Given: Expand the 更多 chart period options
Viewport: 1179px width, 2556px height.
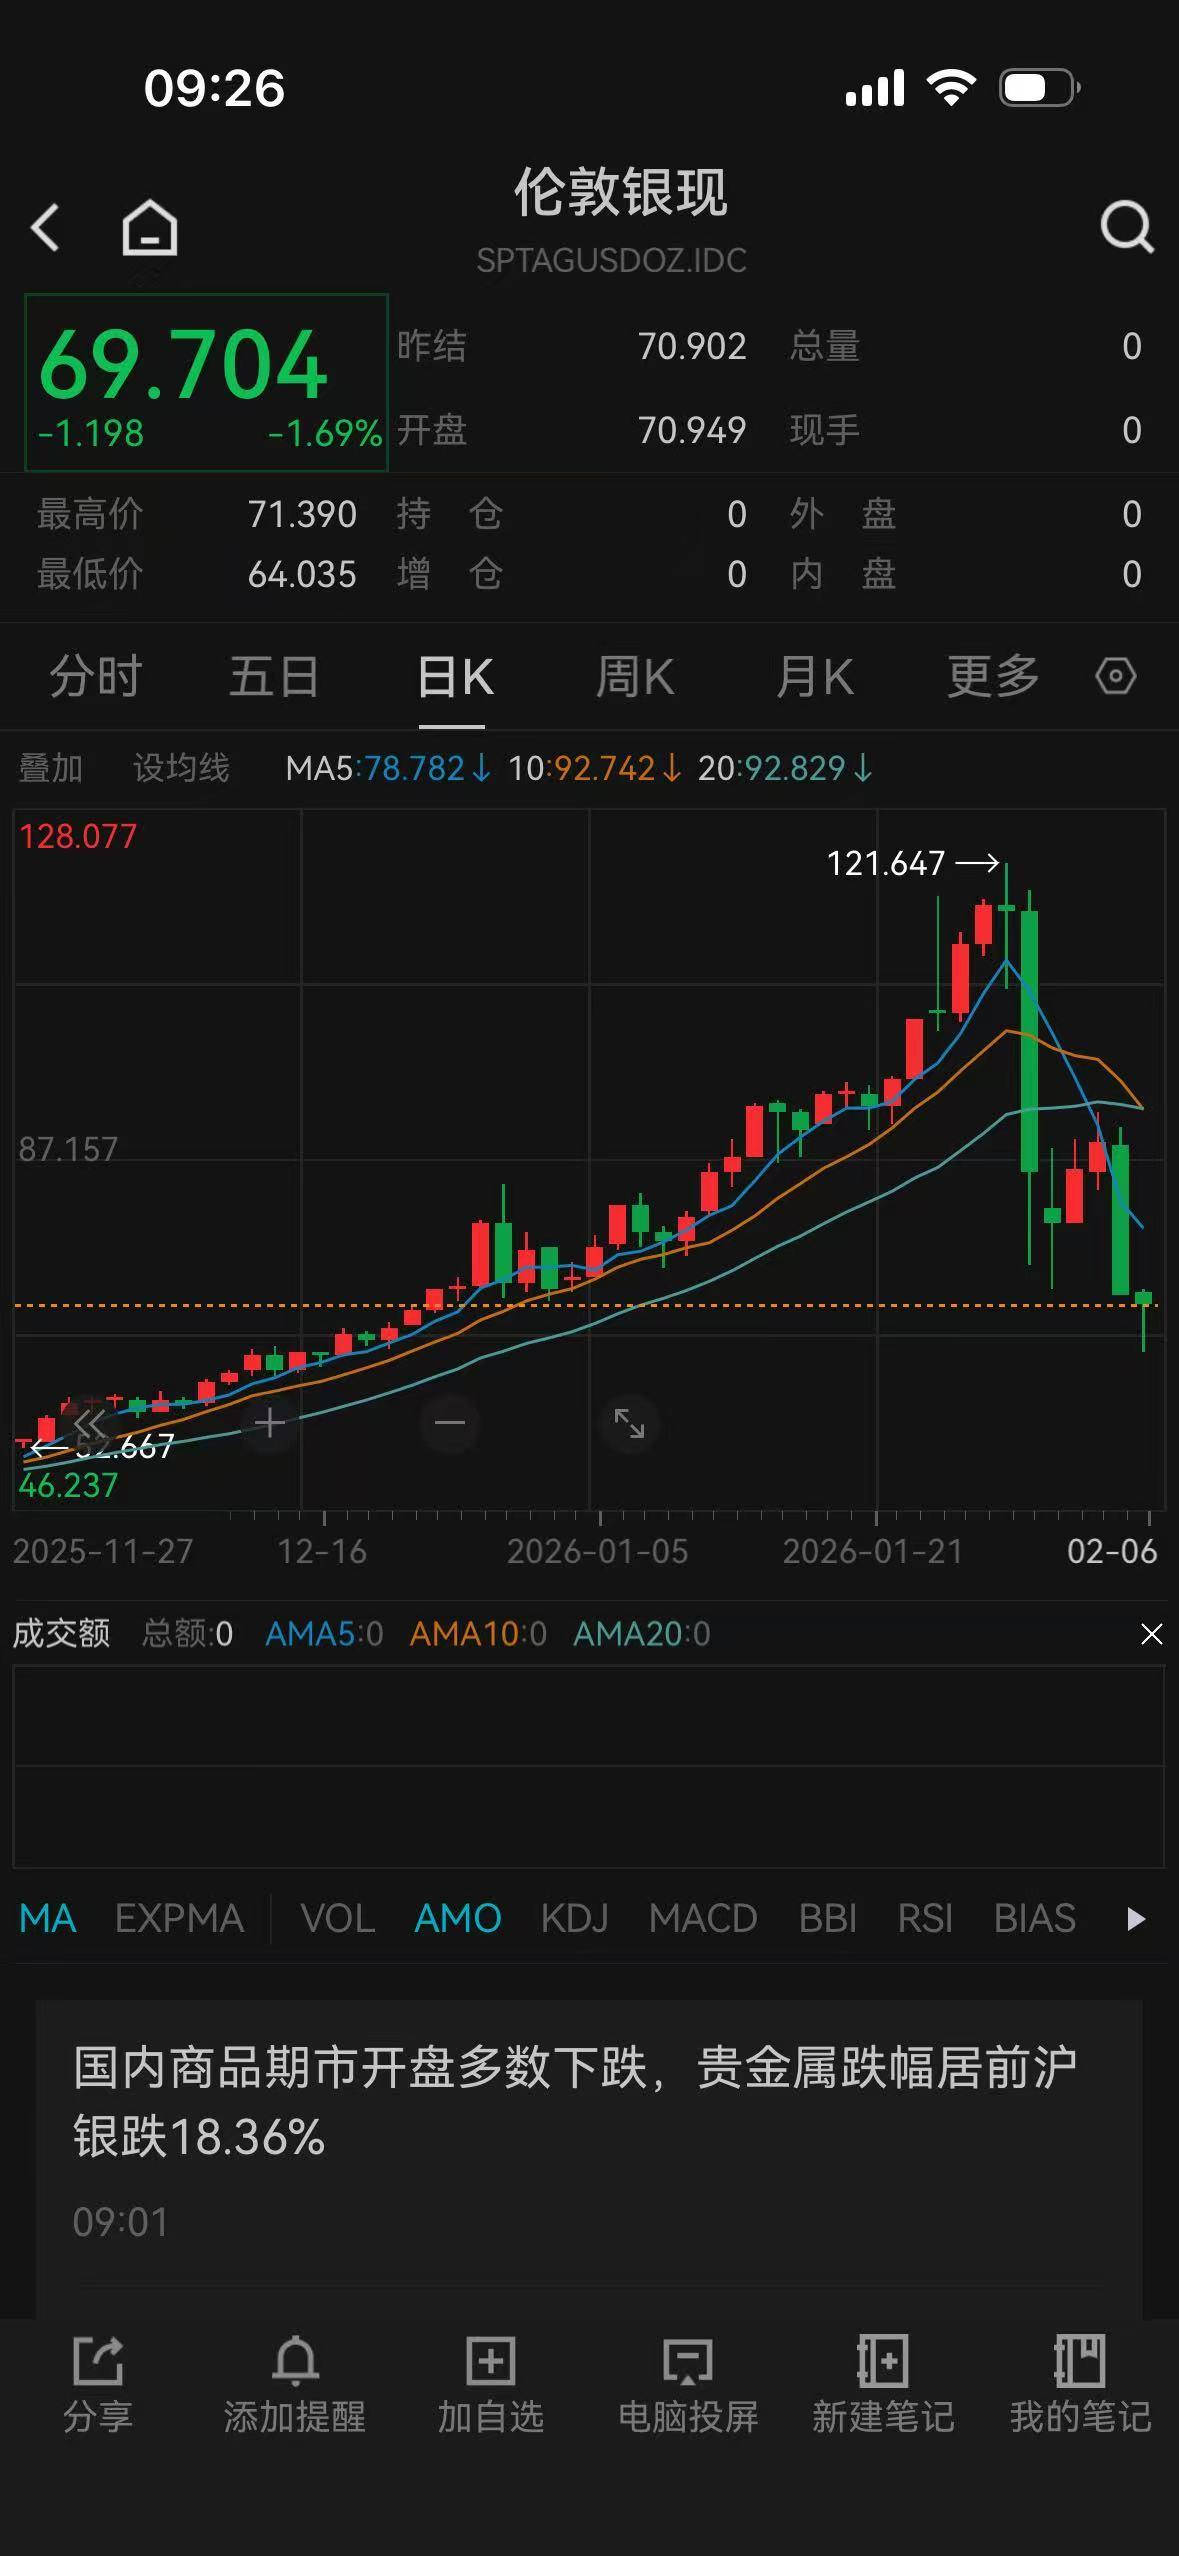Looking at the screenshot, I should (993, 677).
